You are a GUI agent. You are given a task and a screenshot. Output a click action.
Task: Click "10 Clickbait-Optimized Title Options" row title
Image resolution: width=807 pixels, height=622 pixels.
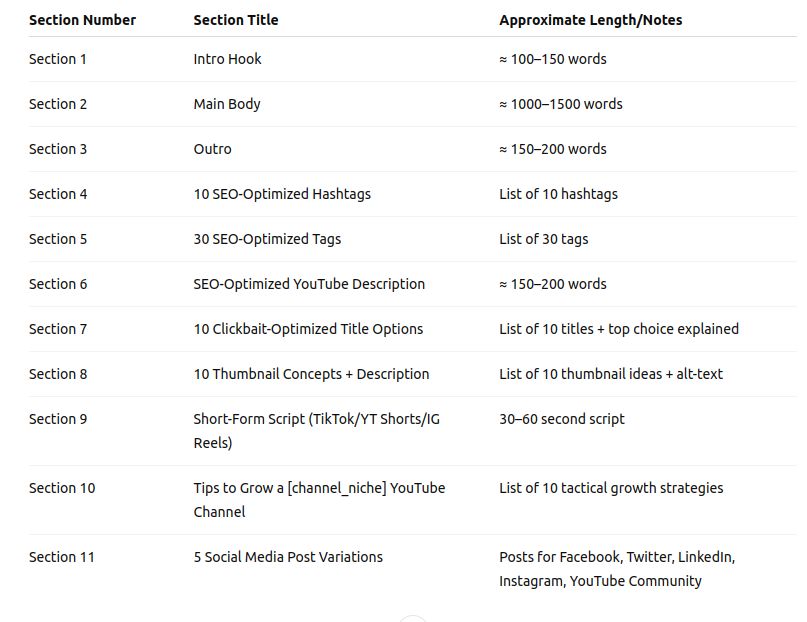coord(308,329)
